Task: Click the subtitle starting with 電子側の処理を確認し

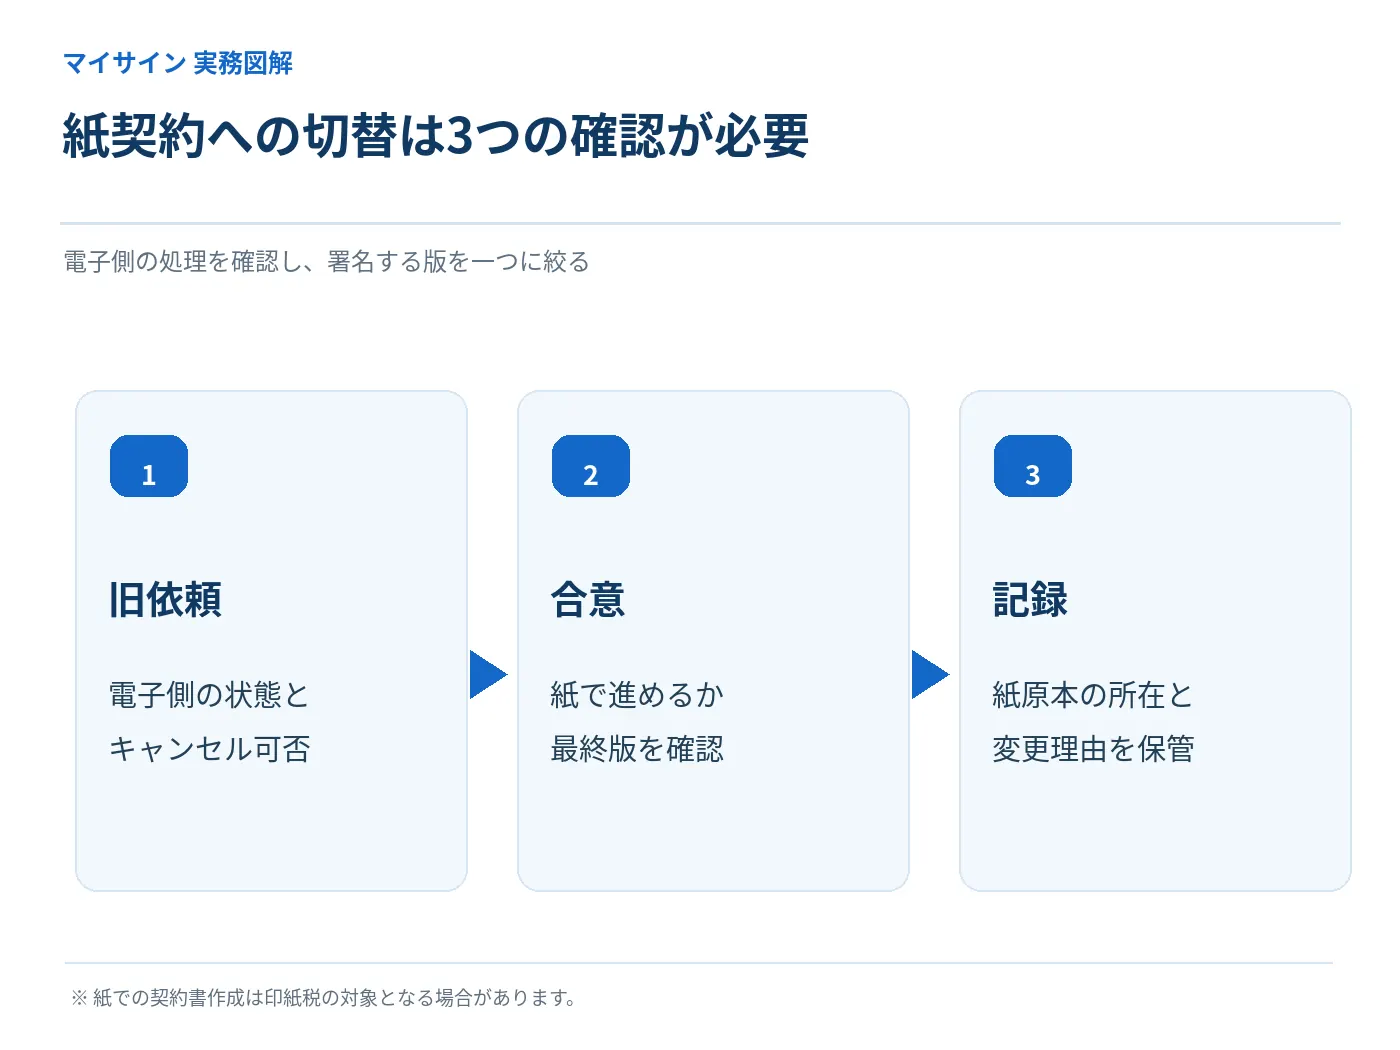Action: tap(326, 262)
